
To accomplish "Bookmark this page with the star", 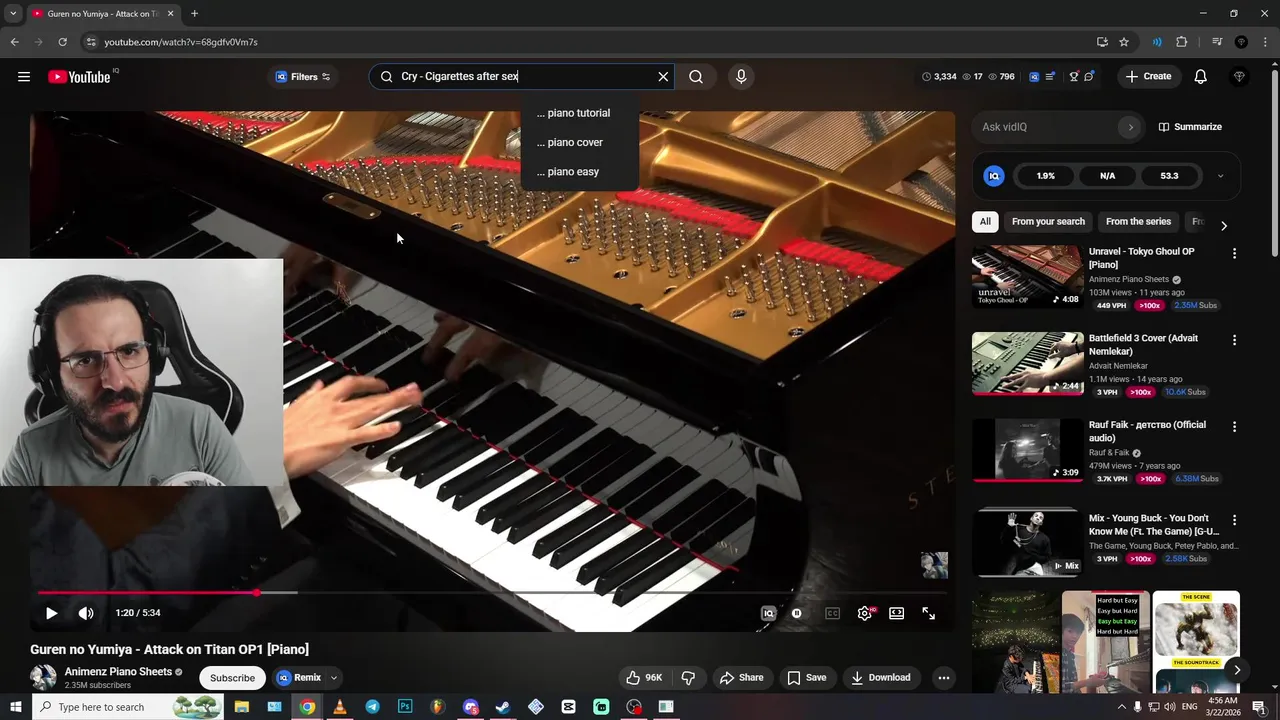I will [x=1124, y=42].
